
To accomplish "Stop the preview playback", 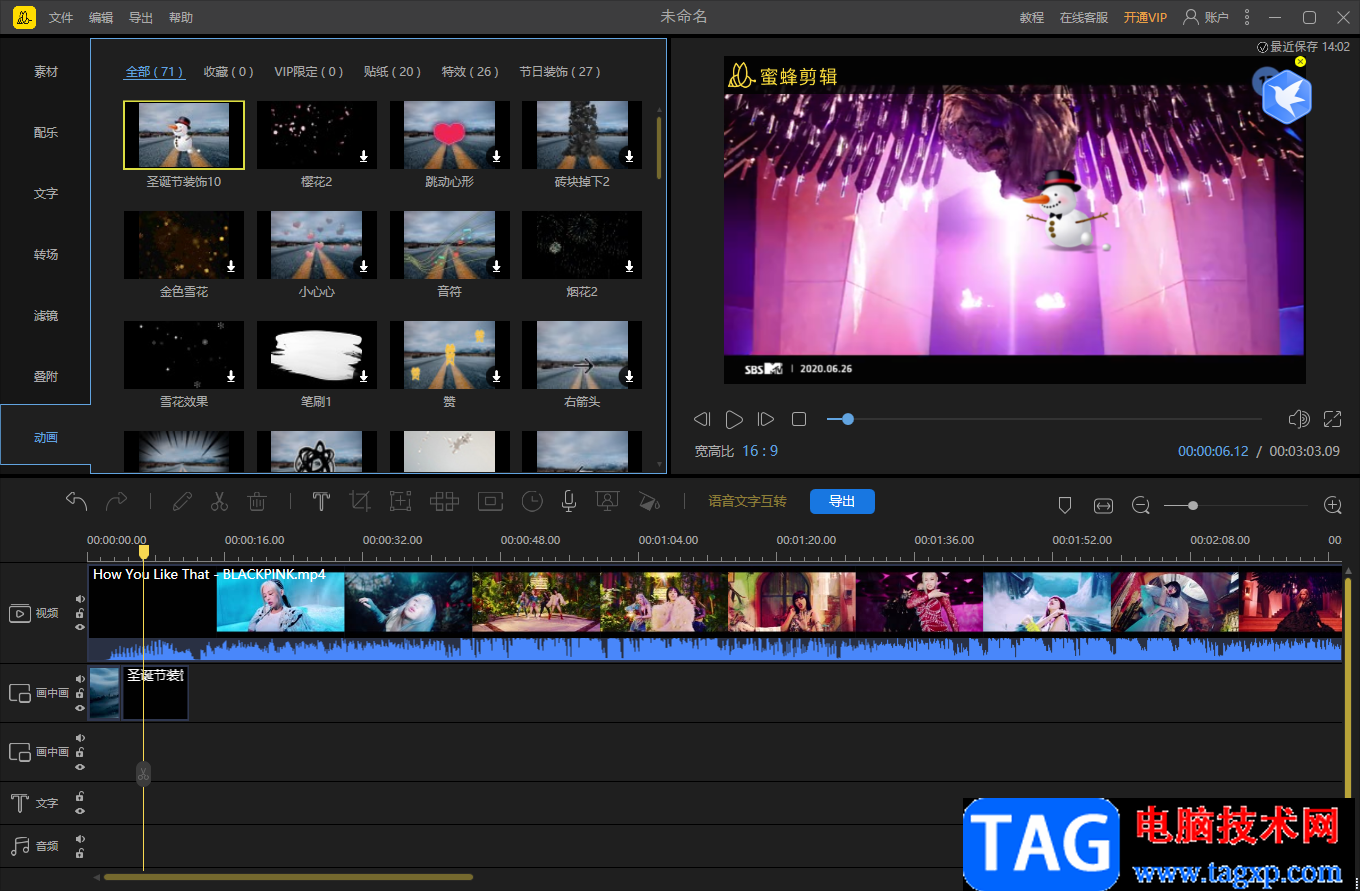I will pos(799,419).
